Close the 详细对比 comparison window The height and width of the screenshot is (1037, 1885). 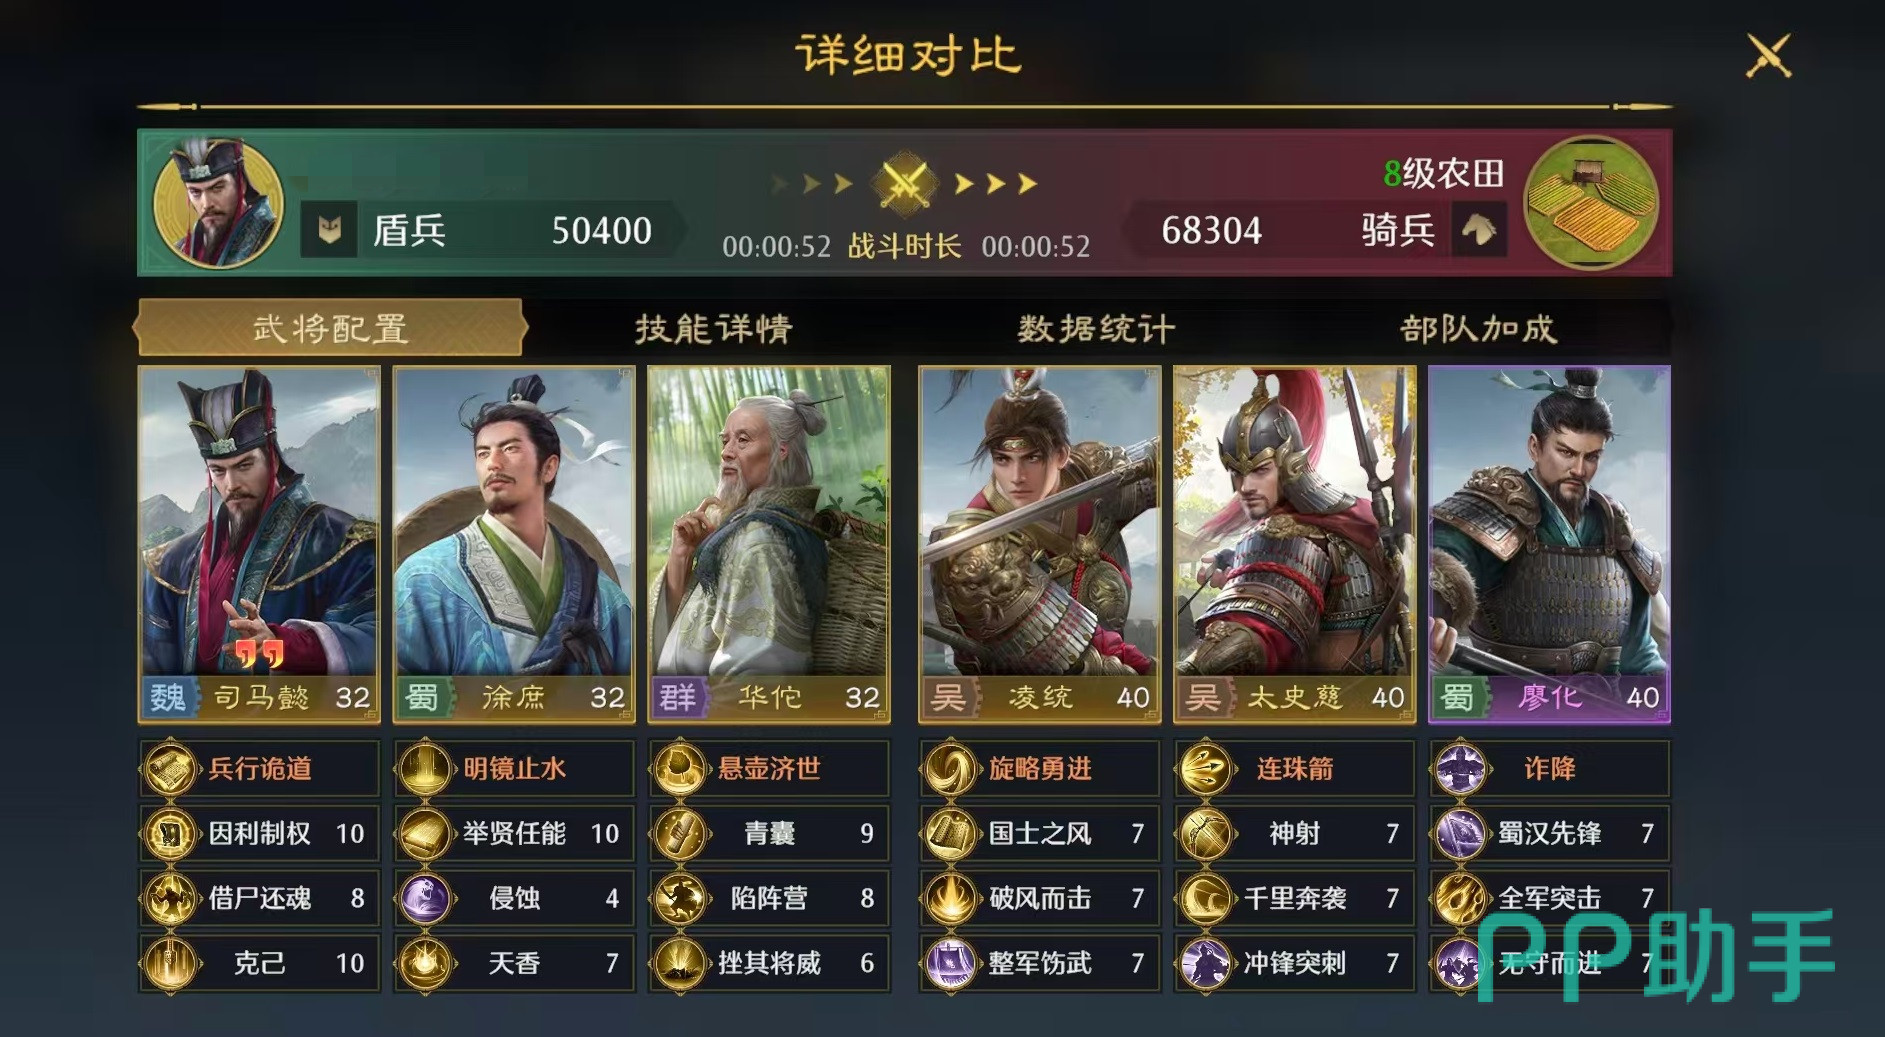[1768, 55]
